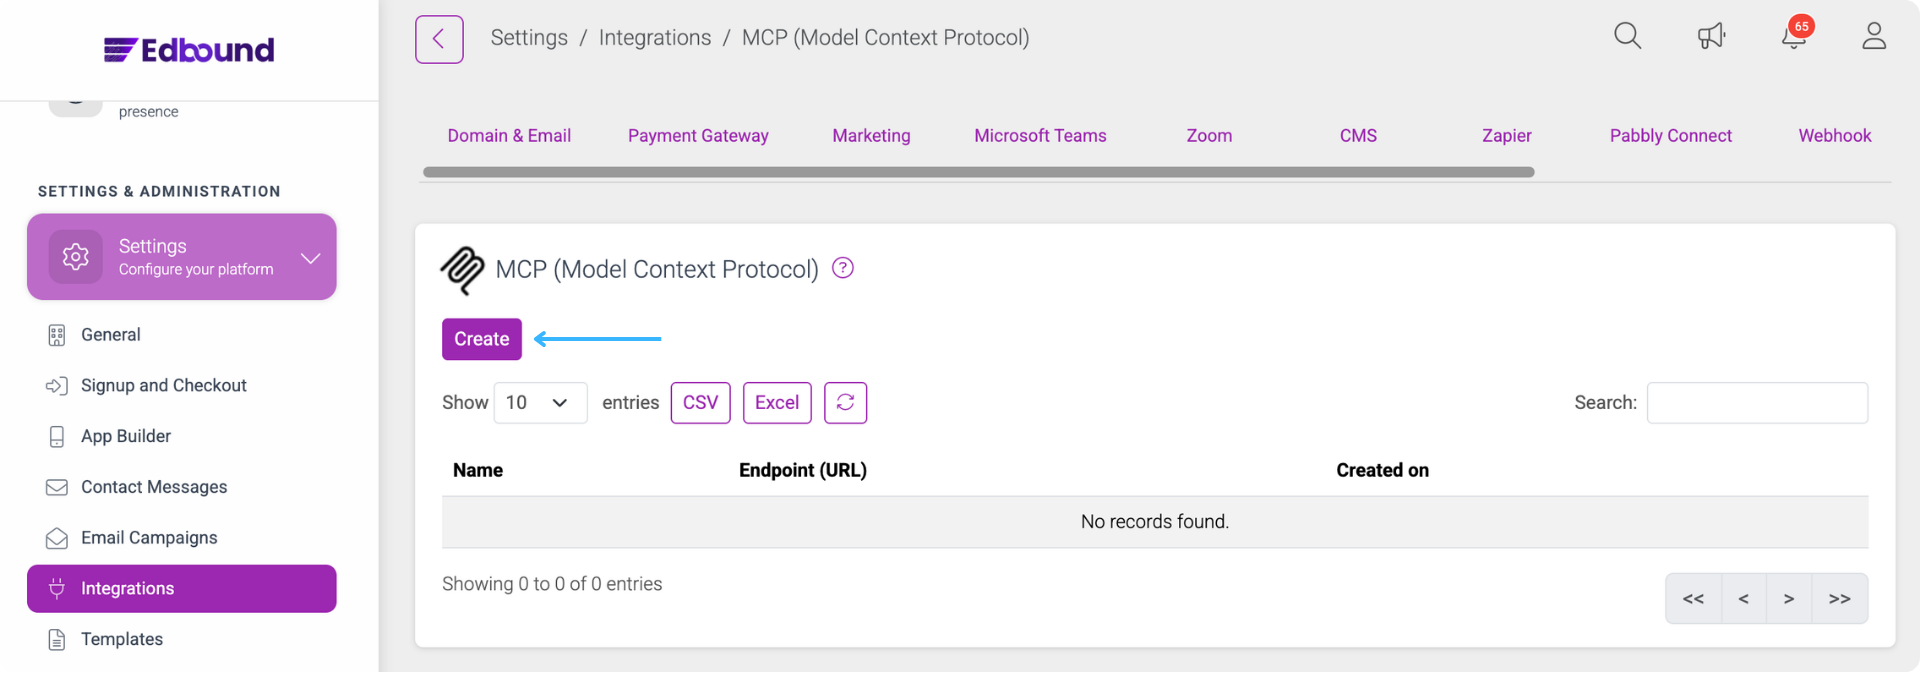Export table as CSV
The height and width of the screenshot is (674, 1920).
tap(700, 402)
